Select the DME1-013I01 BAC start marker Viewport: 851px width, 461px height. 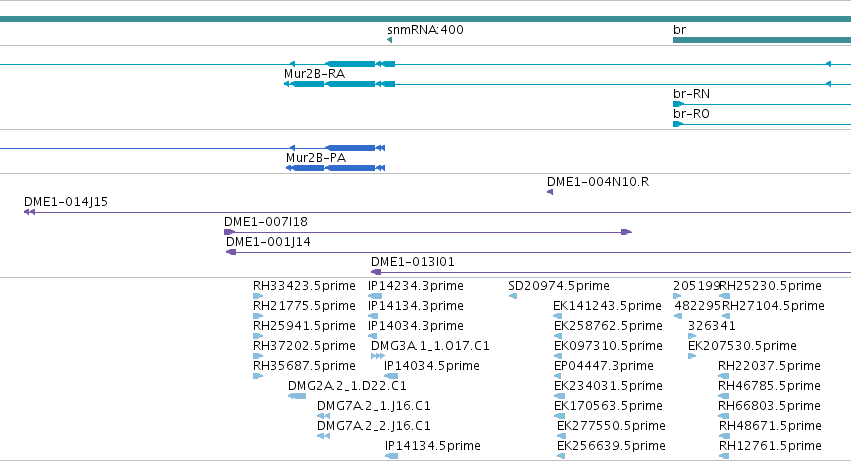click(376, 272)
